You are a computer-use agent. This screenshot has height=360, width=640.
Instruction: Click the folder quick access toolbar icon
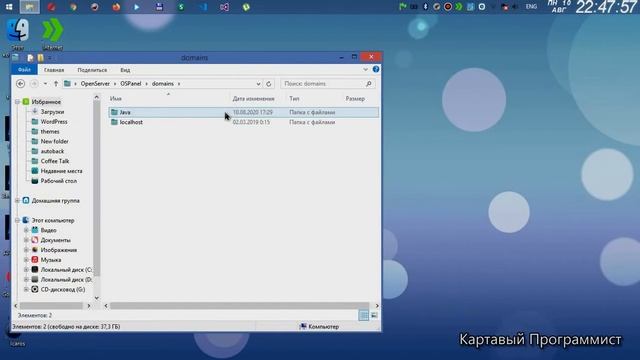pyautogui.click(x=40, y=58)
